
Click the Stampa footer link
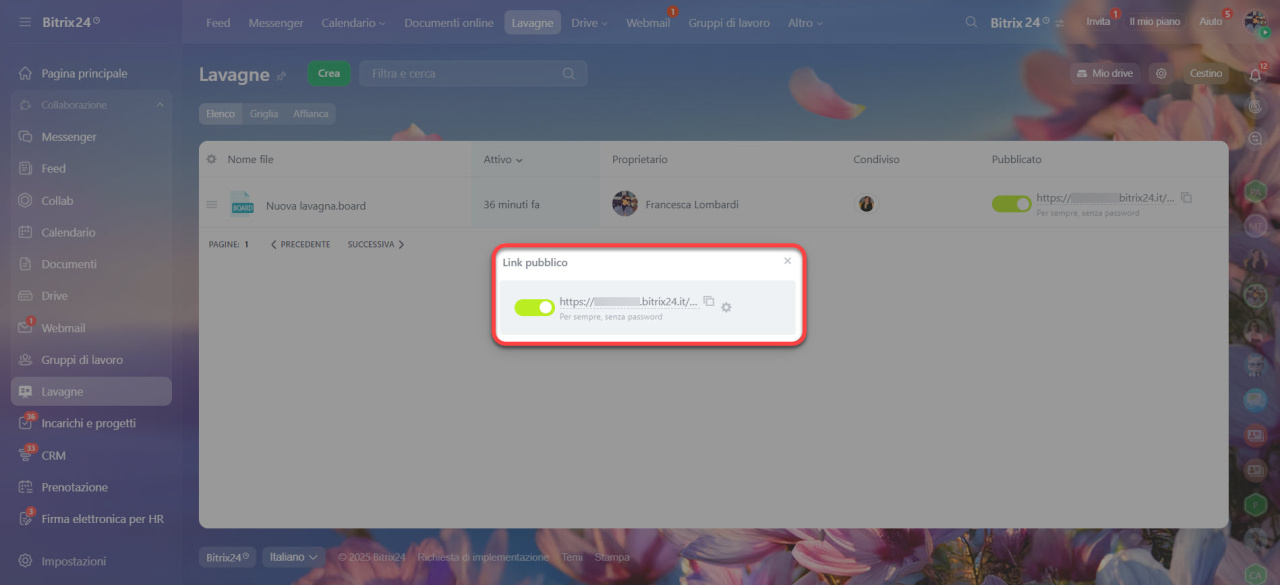[612, 557]
